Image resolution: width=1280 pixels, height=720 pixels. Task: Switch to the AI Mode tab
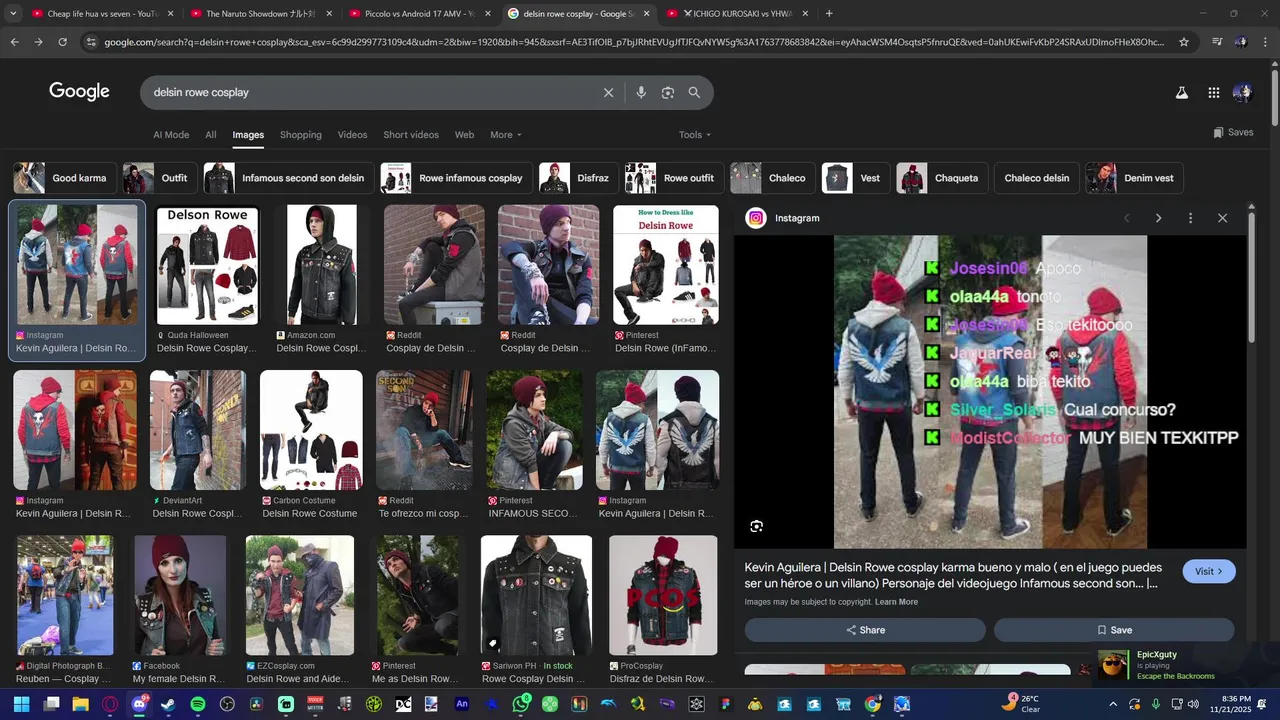171,135
